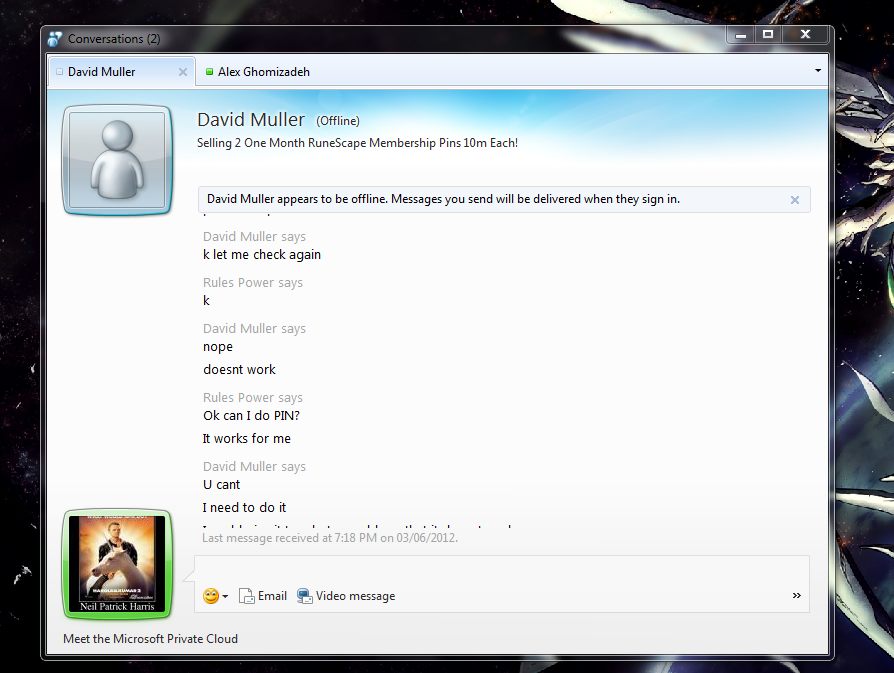Dismiss the offline notification bar
The width and height of the screenshot is (894, 673).
pos(795,200)
